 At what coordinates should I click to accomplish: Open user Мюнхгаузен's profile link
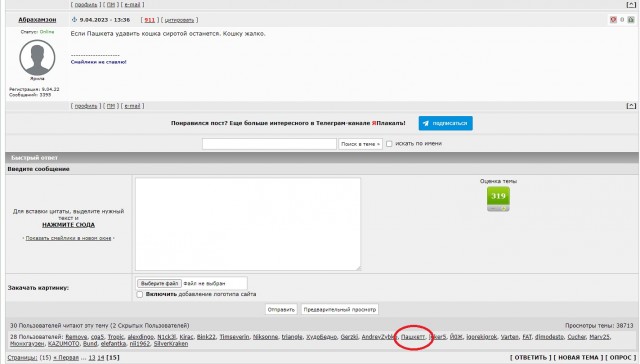click(27, 344)
